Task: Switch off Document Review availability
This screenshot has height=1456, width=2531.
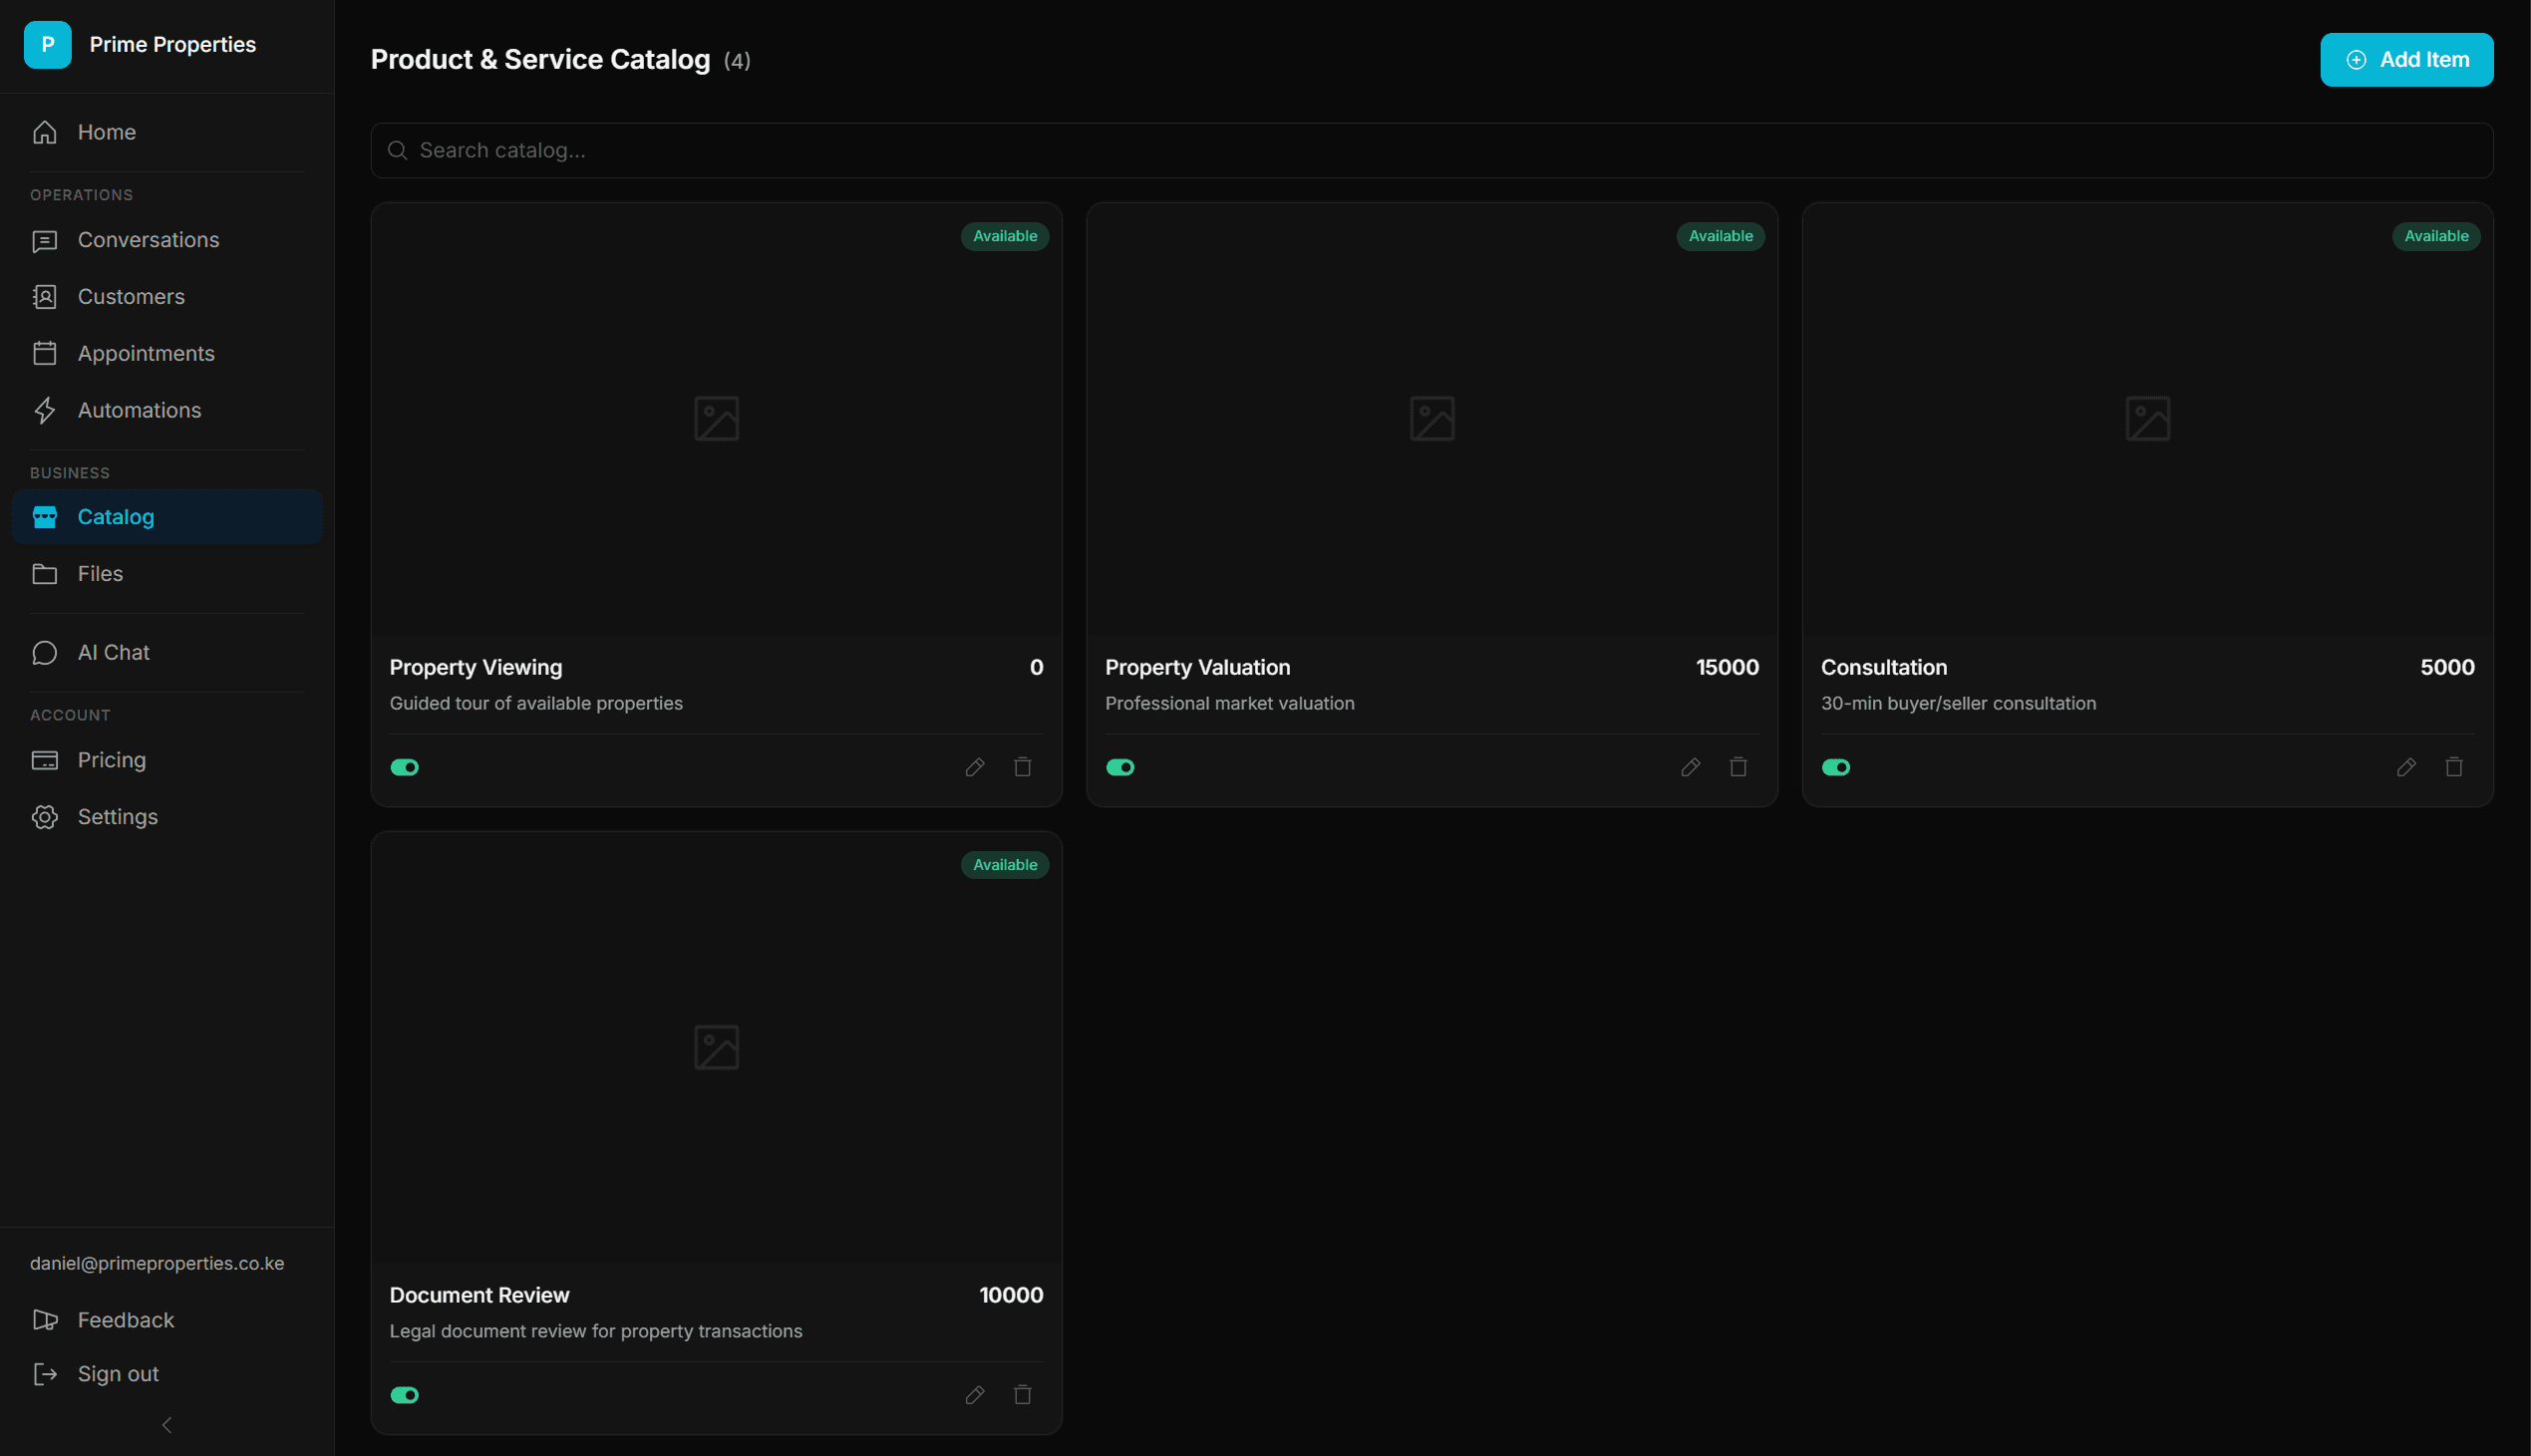Action: 405,1395
